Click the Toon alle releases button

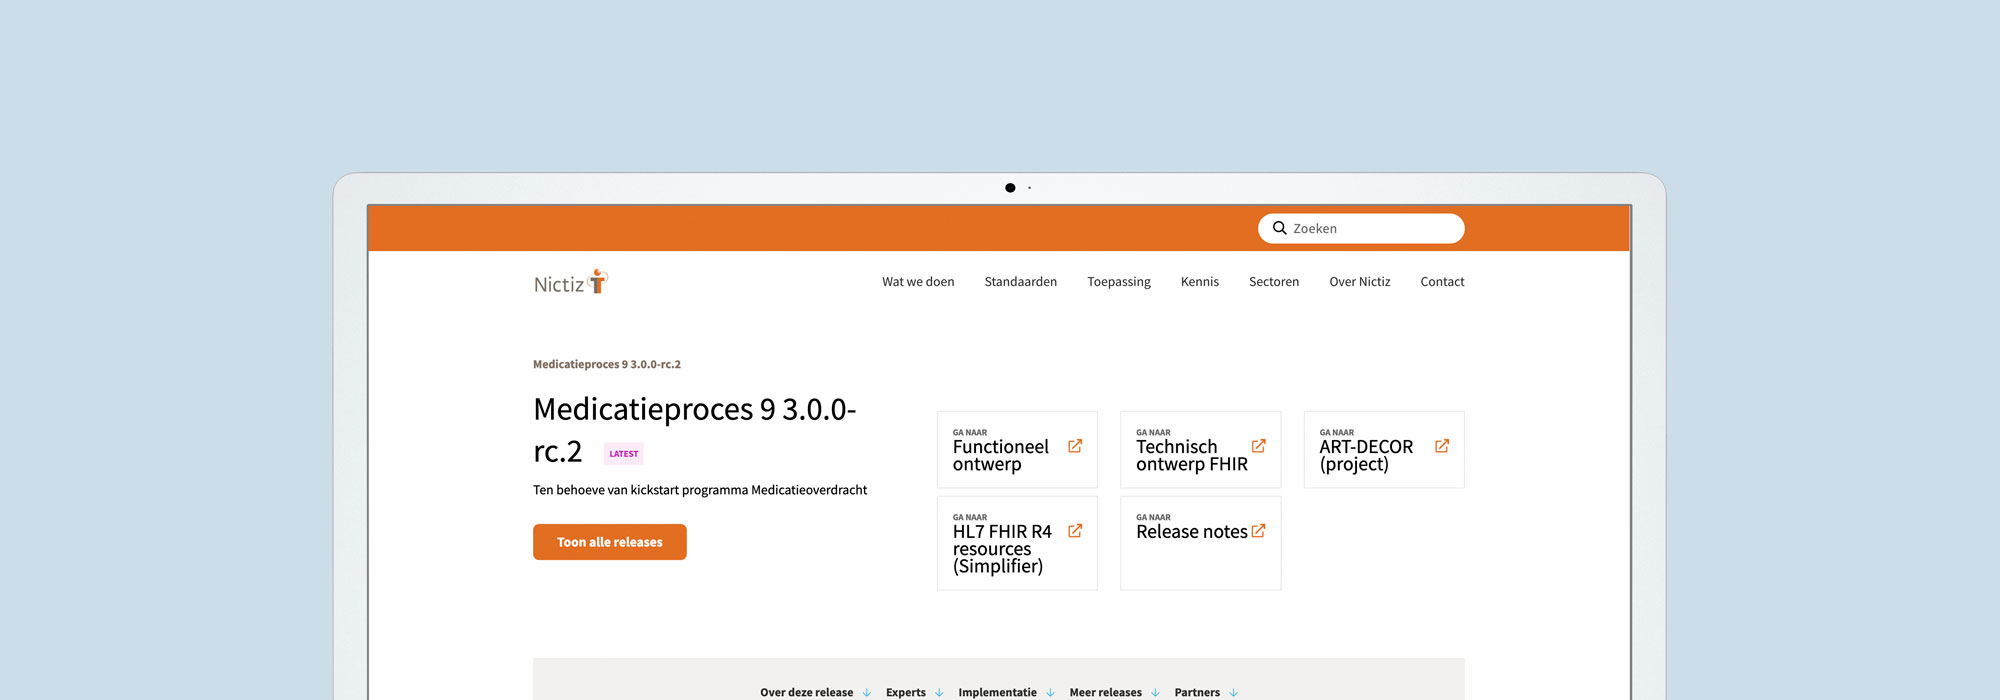point(610,542)
